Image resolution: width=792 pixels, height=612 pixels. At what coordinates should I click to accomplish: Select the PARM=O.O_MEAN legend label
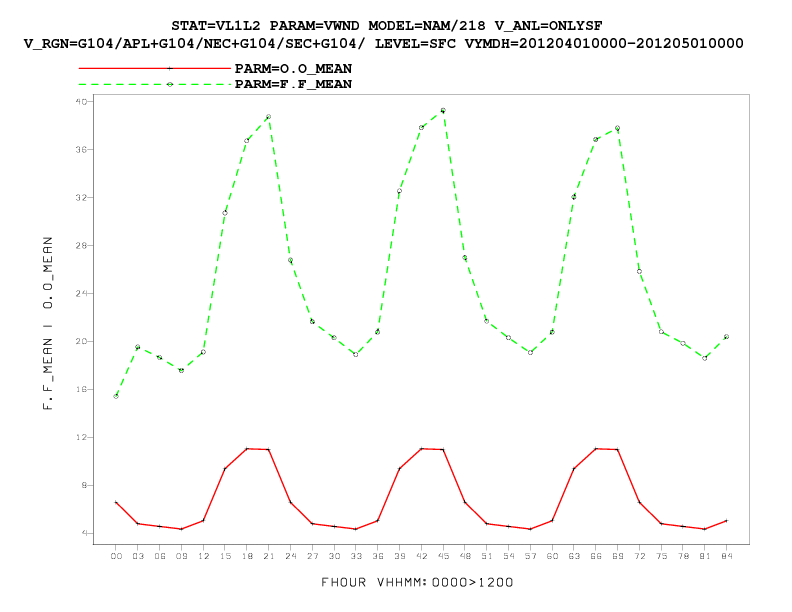(x=293, y=69)
